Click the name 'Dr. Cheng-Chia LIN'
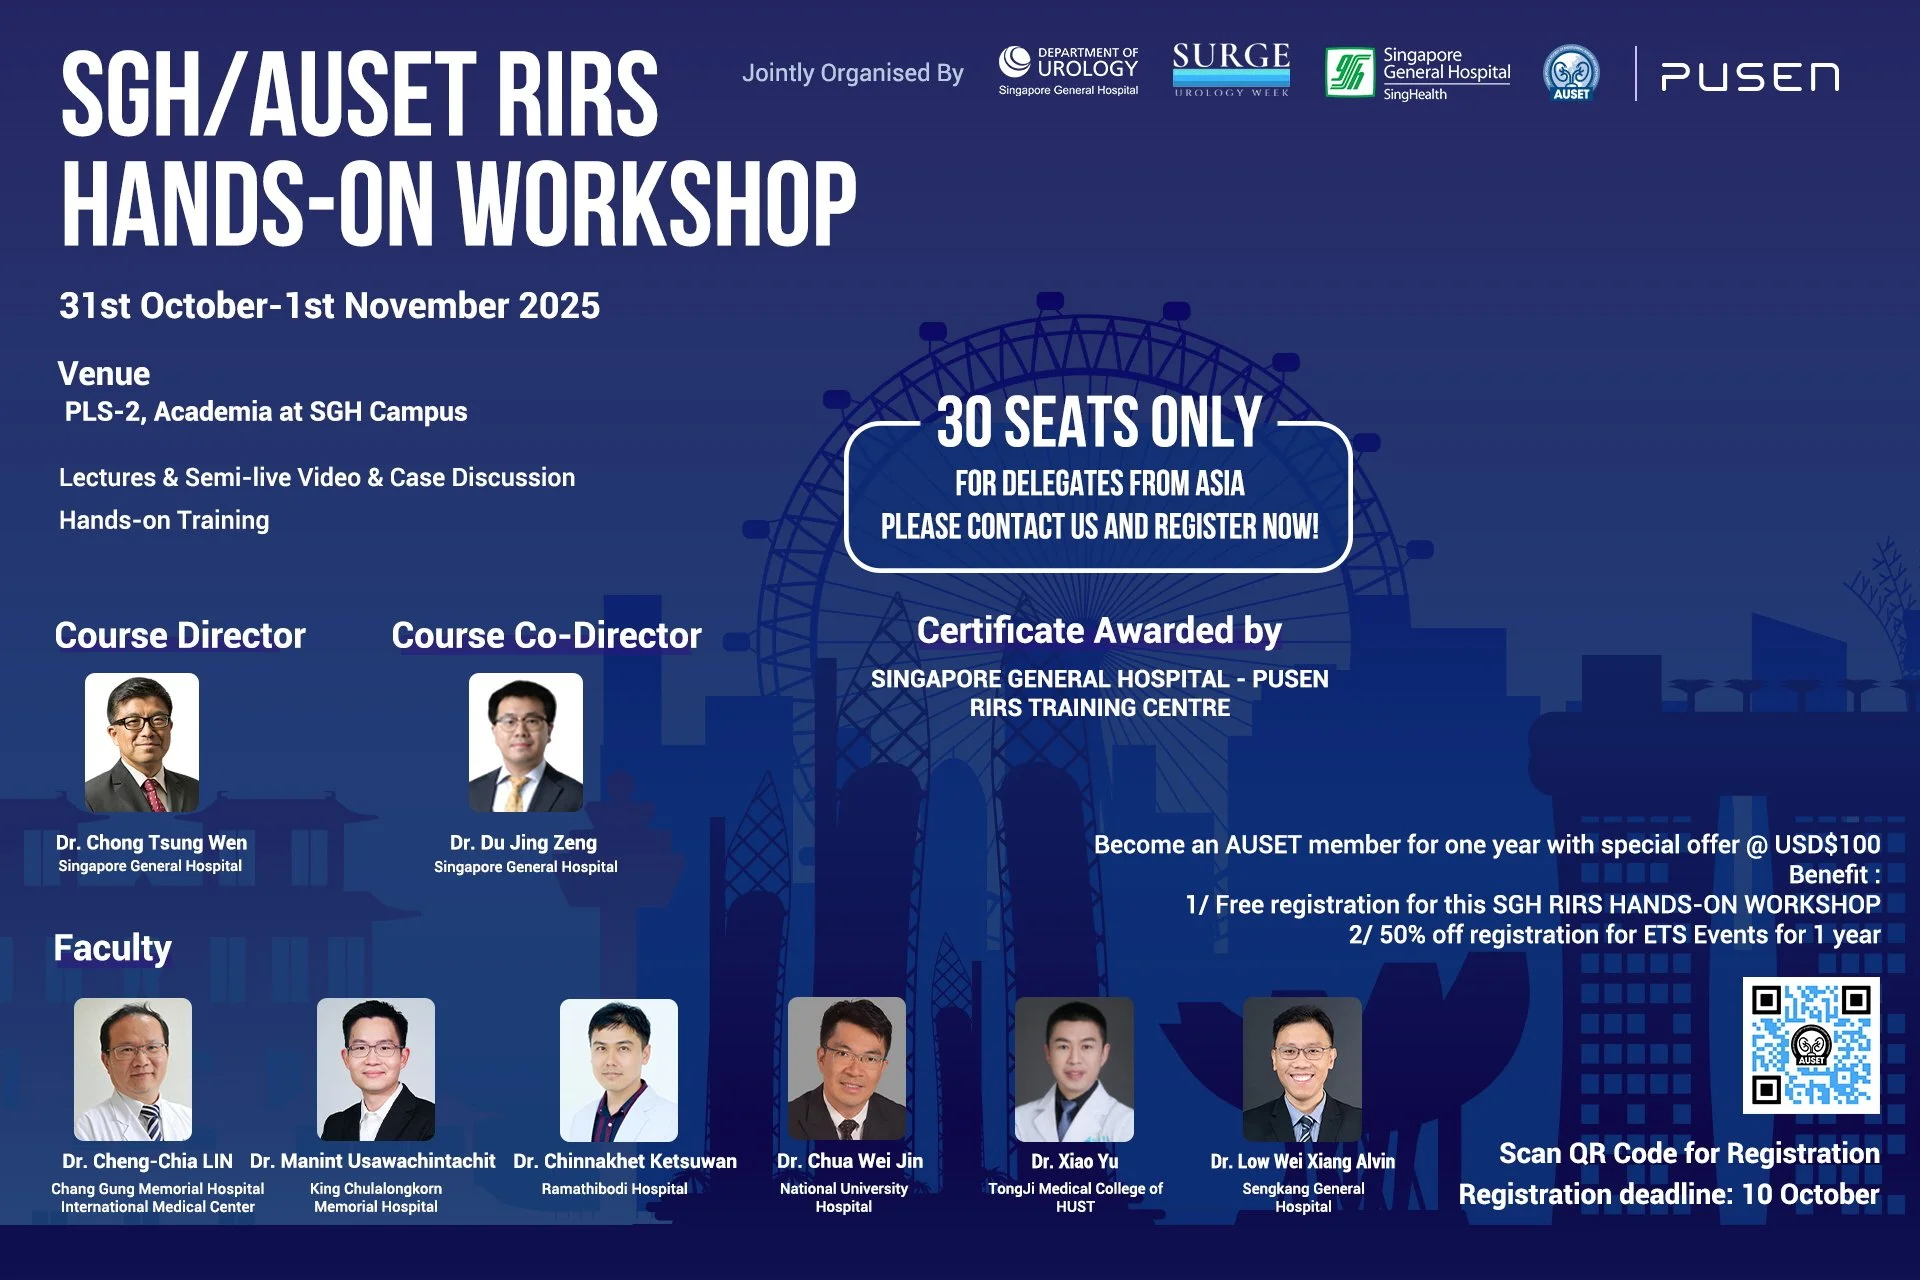The width and height of the screenshot is (1920, 1280). click(x=147, y=1162)
